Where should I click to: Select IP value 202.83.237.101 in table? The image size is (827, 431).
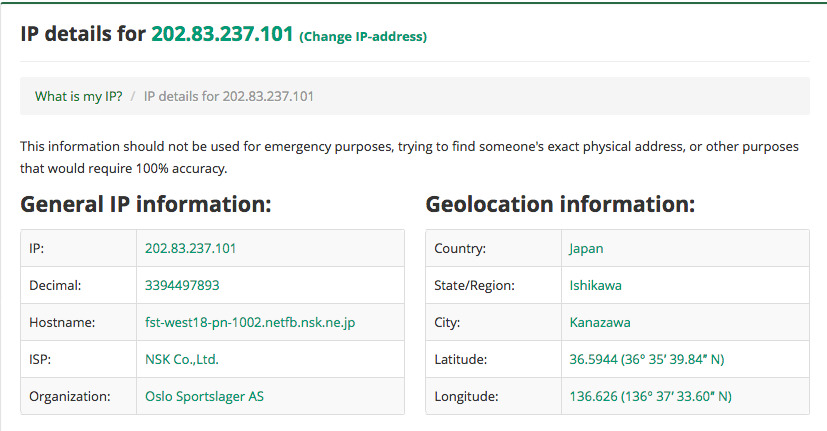tap(190, 248)
